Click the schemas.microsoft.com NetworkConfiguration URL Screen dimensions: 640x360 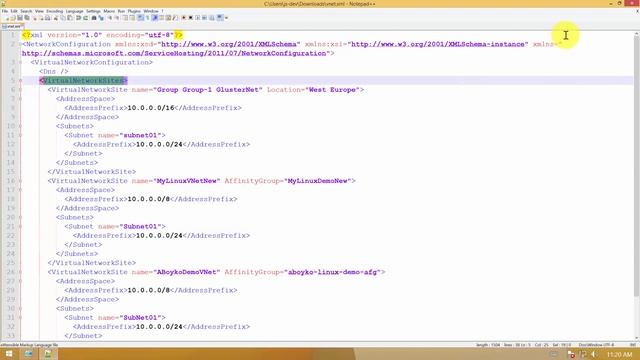[x=174, y=53]
